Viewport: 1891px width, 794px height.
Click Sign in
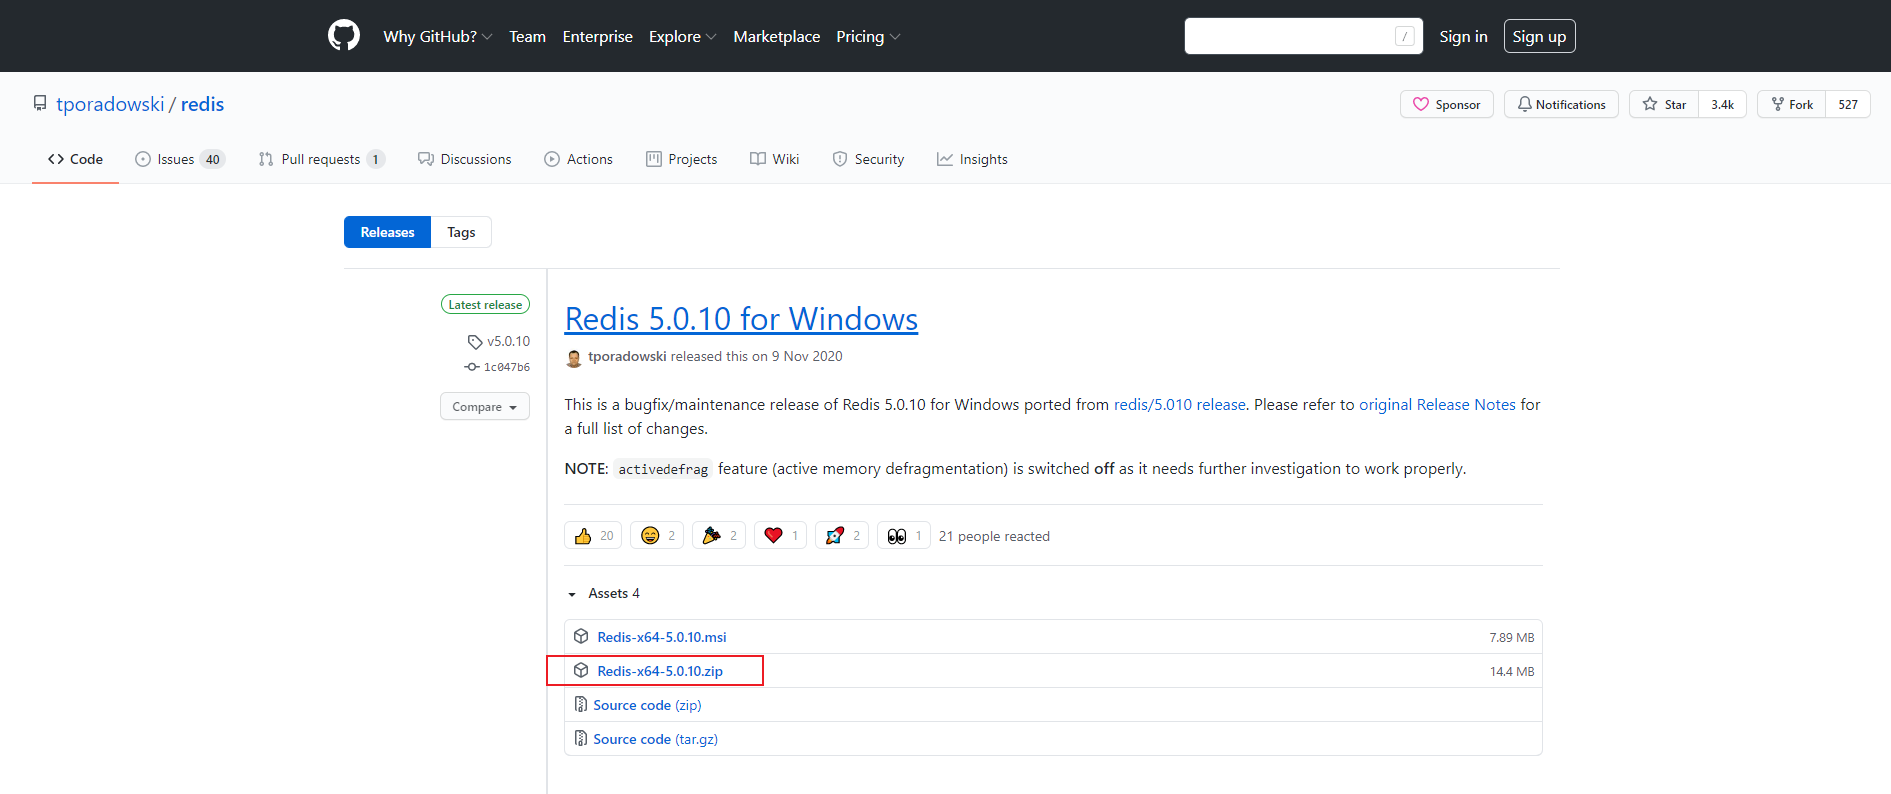click(1463, 36)
